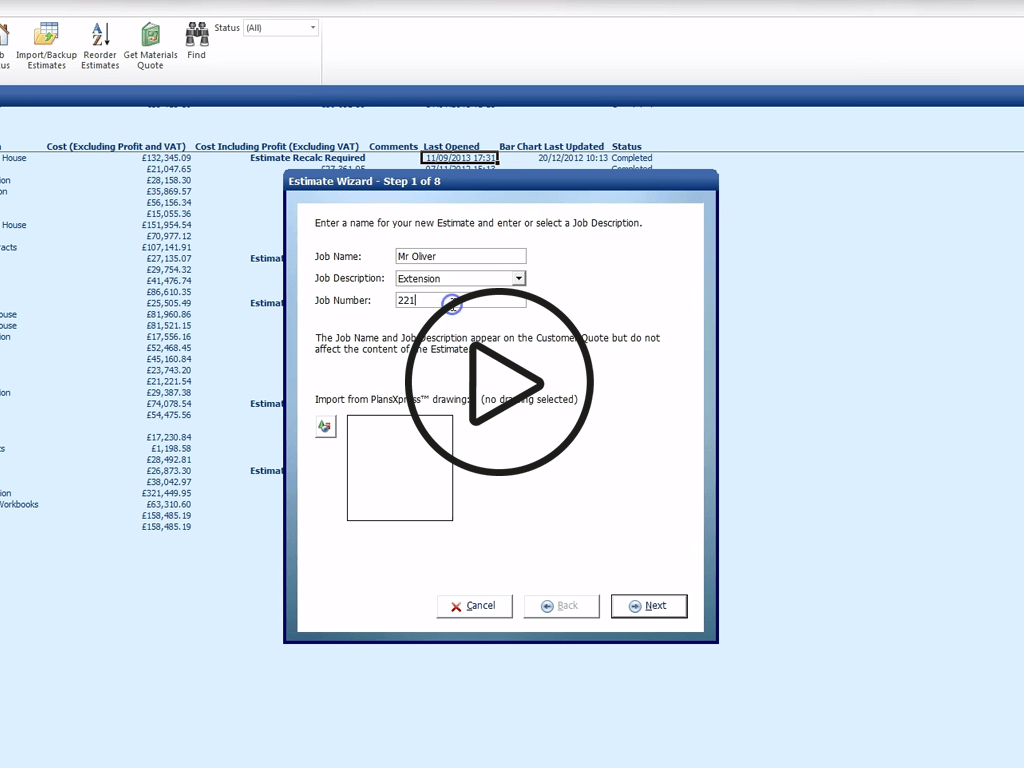Select the £26,873.30 cost cell
This screenshot has height=768, width=1024.
coord(168,471)
